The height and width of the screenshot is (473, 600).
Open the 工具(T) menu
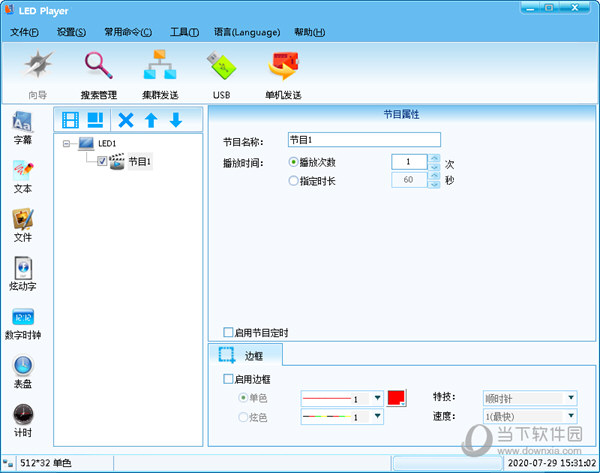coord(184,32)
